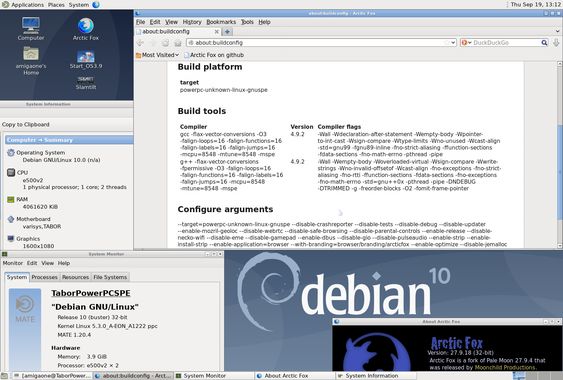Open the Places panel menu
Viewport: 563px width, 380px height.
click(x=56, y=5)
